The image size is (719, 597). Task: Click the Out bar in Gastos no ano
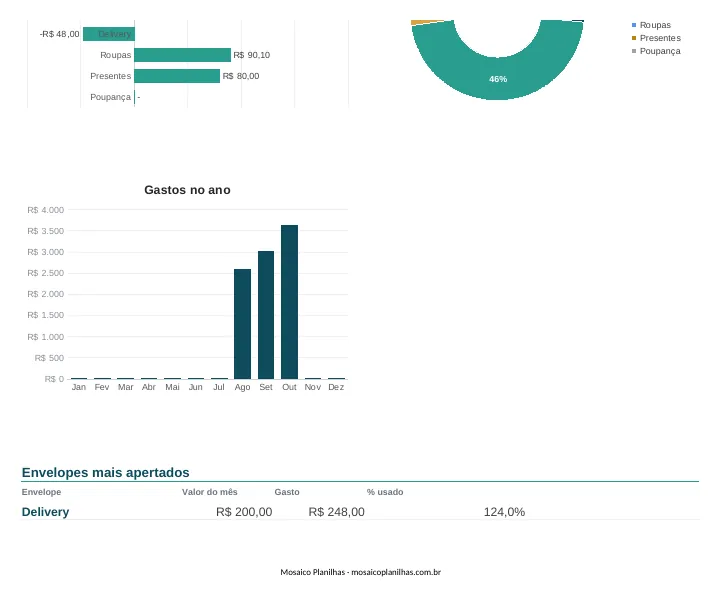pos(289,302)
